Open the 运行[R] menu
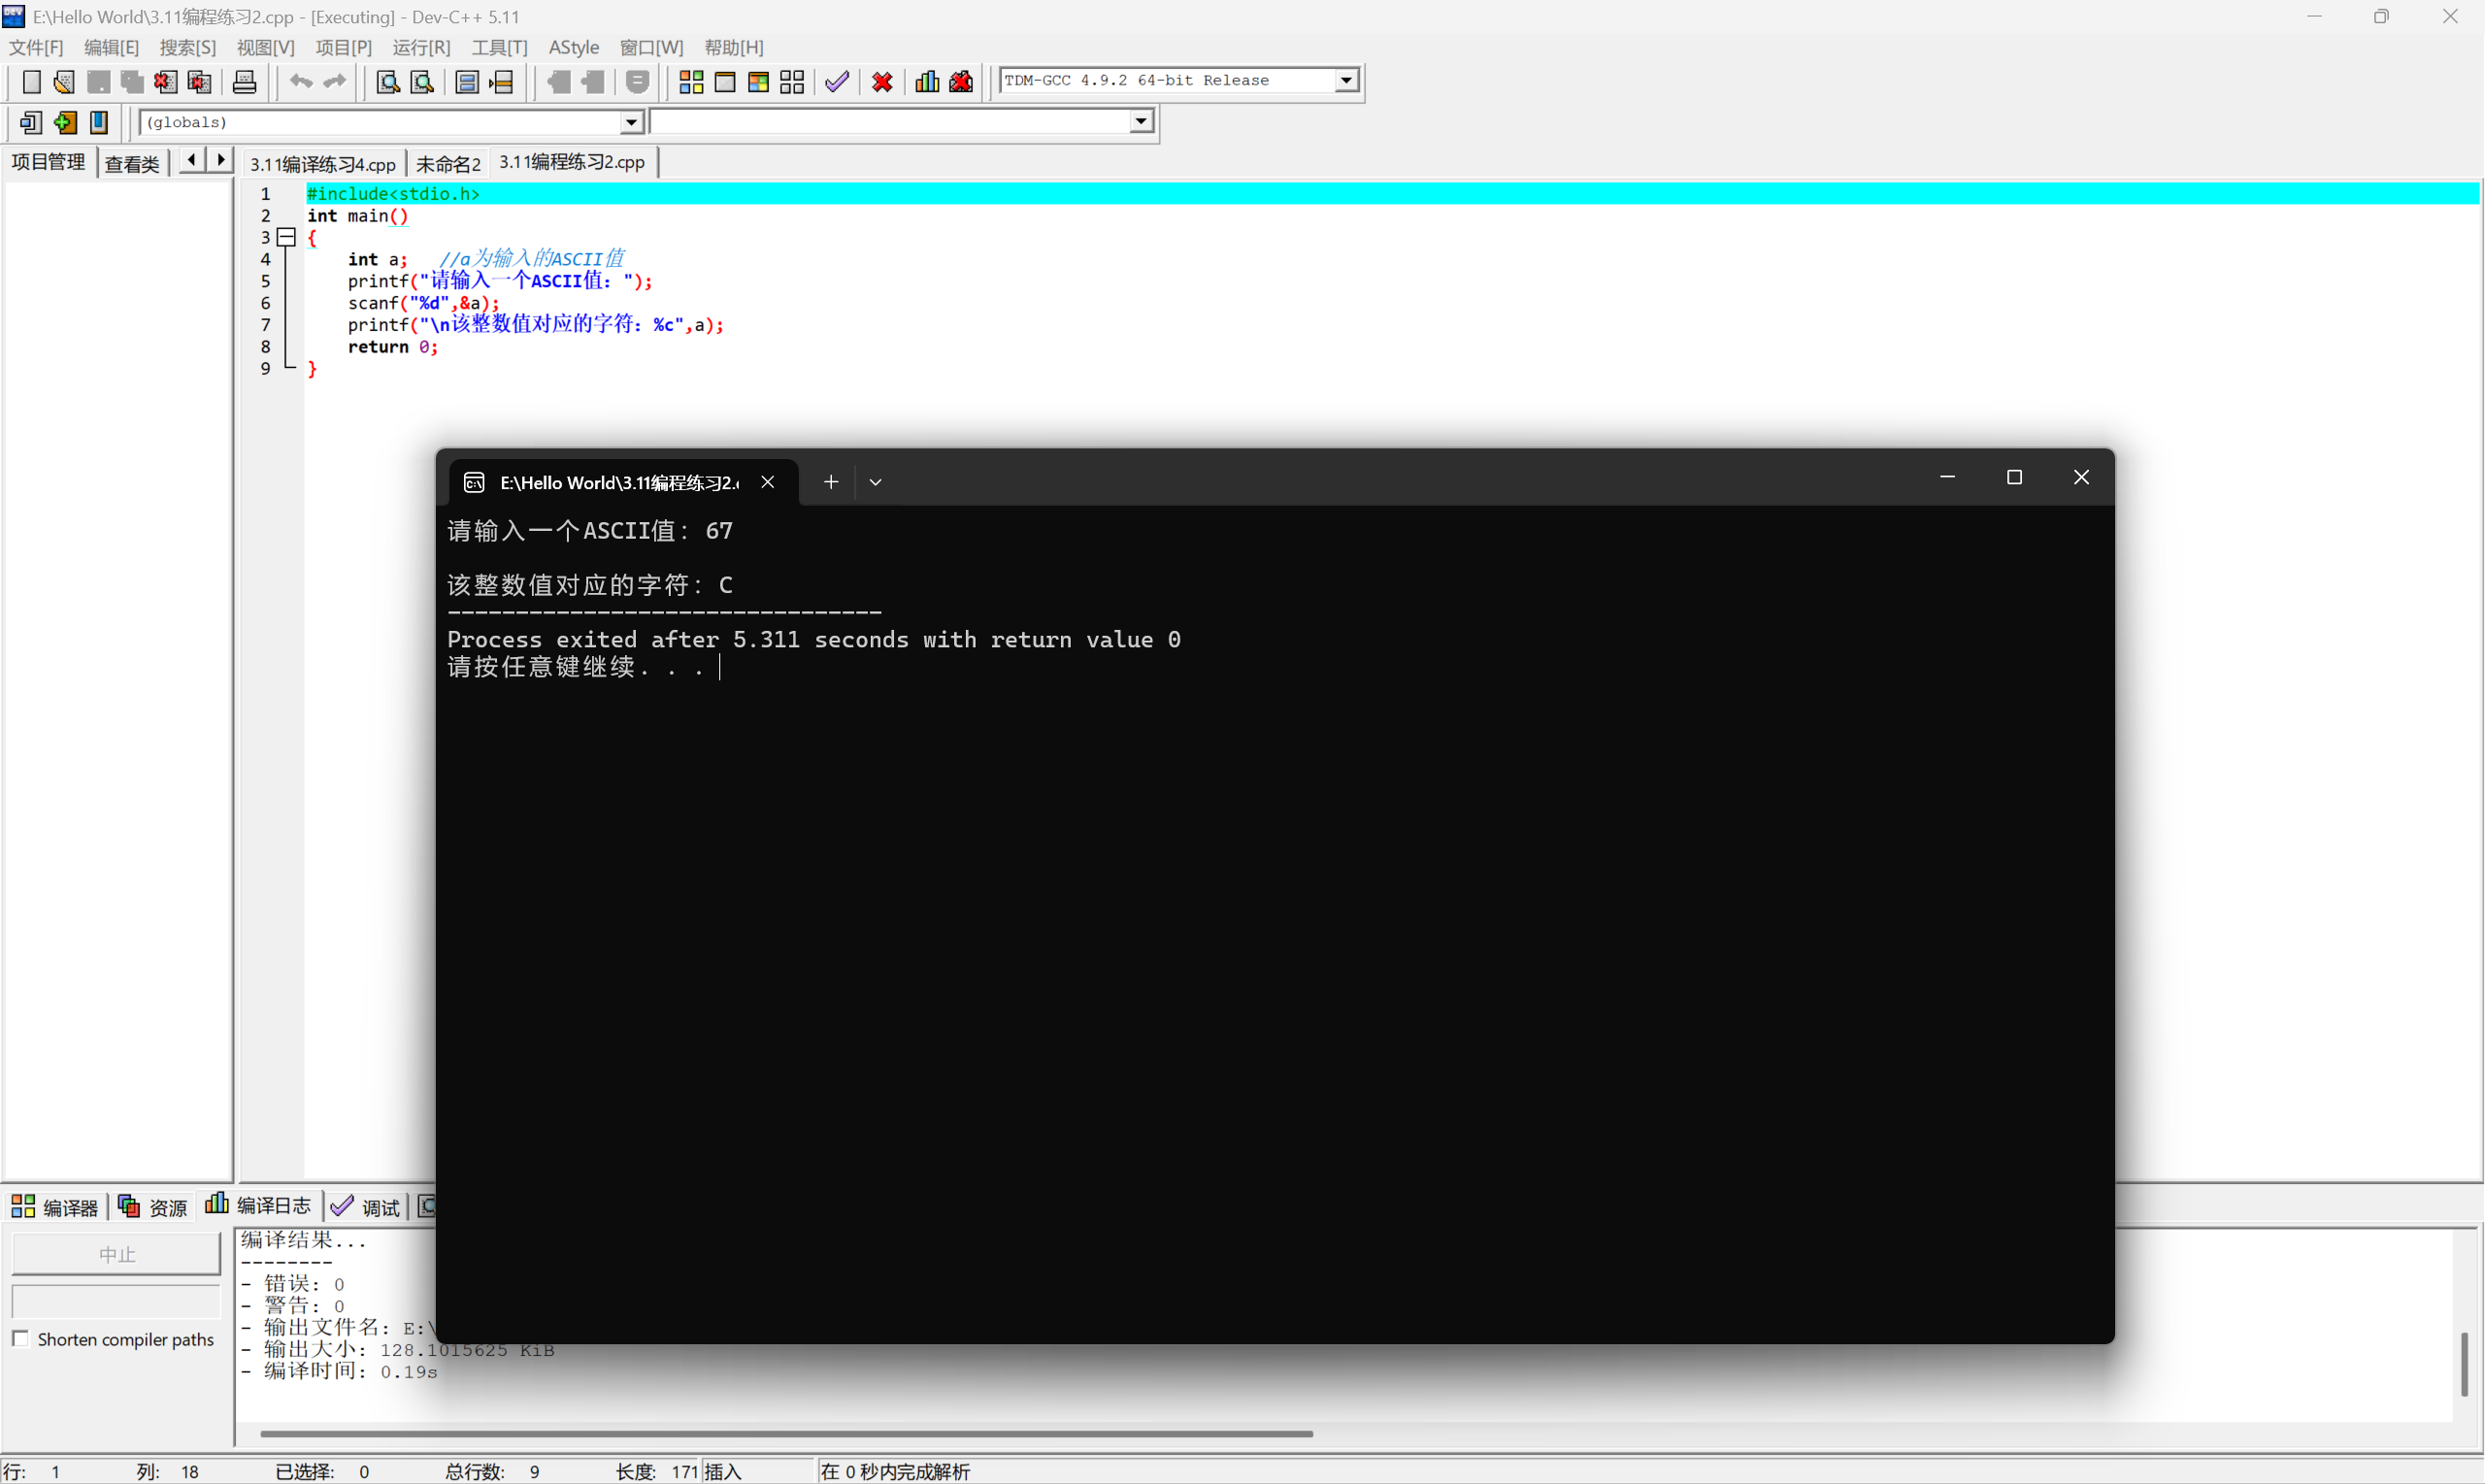 pyautogui.click(x=421, y=47)
